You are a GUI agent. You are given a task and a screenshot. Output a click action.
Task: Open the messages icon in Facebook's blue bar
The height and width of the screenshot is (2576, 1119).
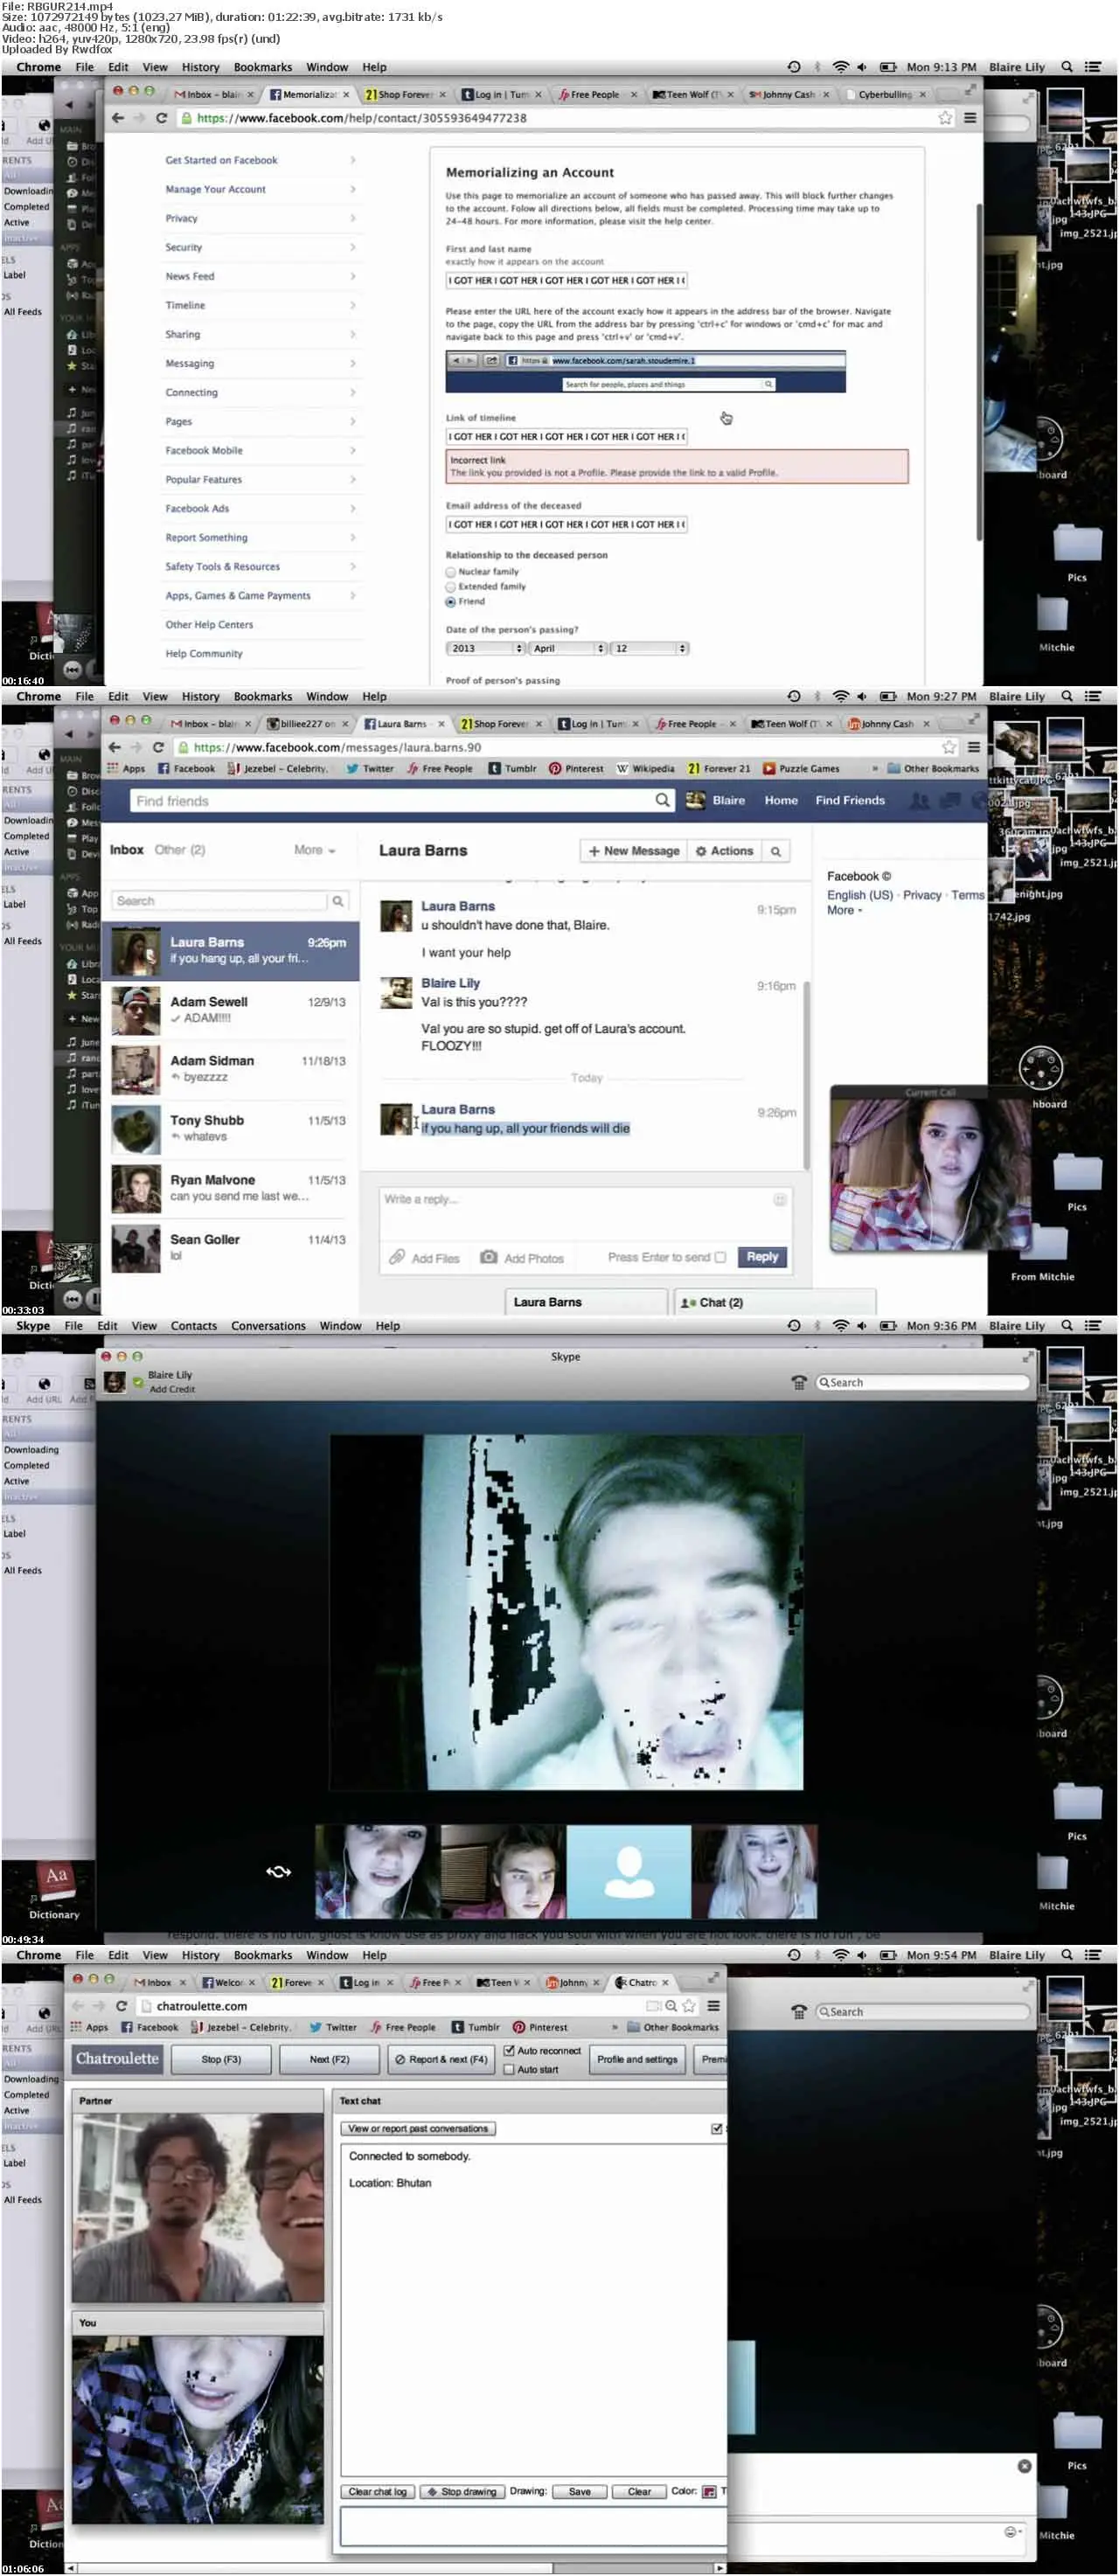click(951, 800)
